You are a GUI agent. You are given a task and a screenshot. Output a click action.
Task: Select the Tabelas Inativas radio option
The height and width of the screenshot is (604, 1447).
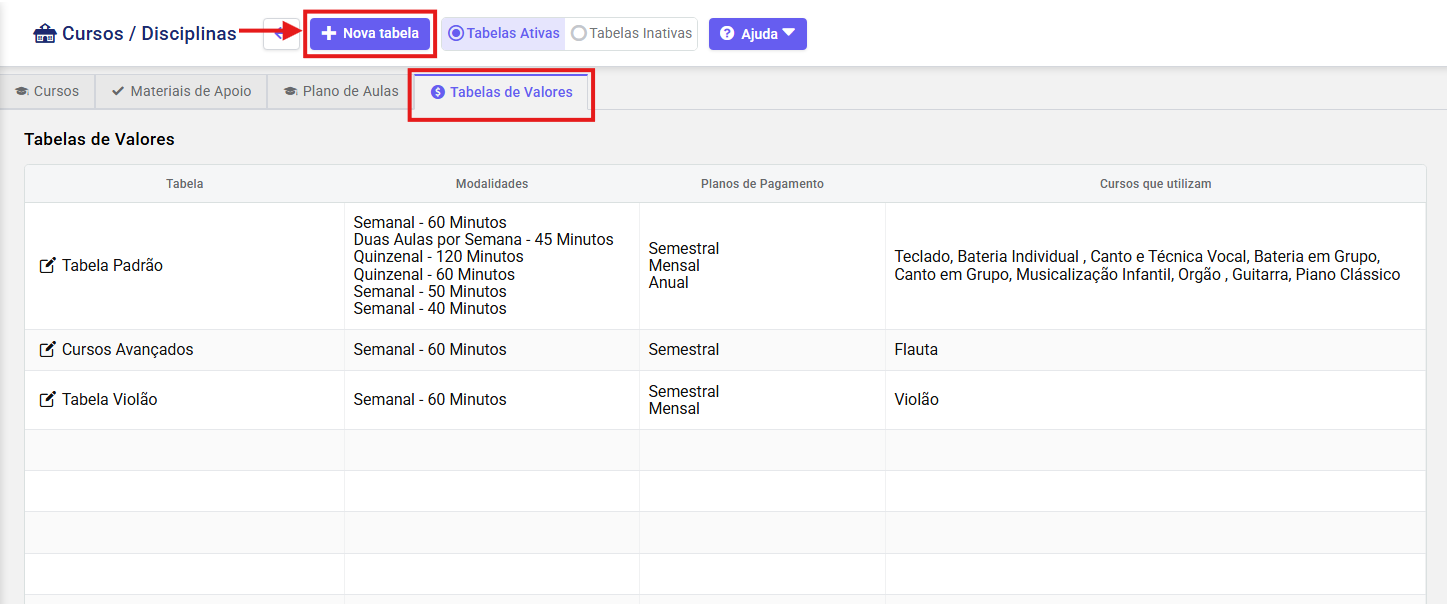pyautogui.click(x=579, y=33)
